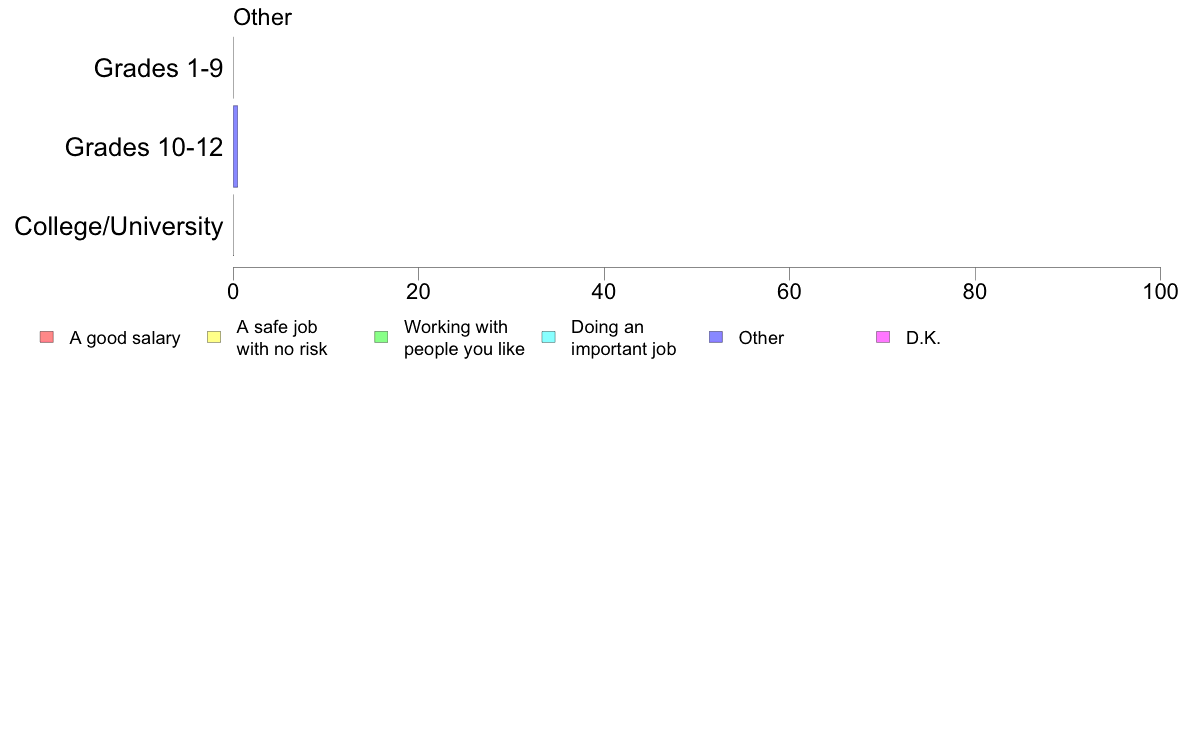Click the Grades 1-9 axis label
Screen dimensions: 1188x736
[158, 68]
